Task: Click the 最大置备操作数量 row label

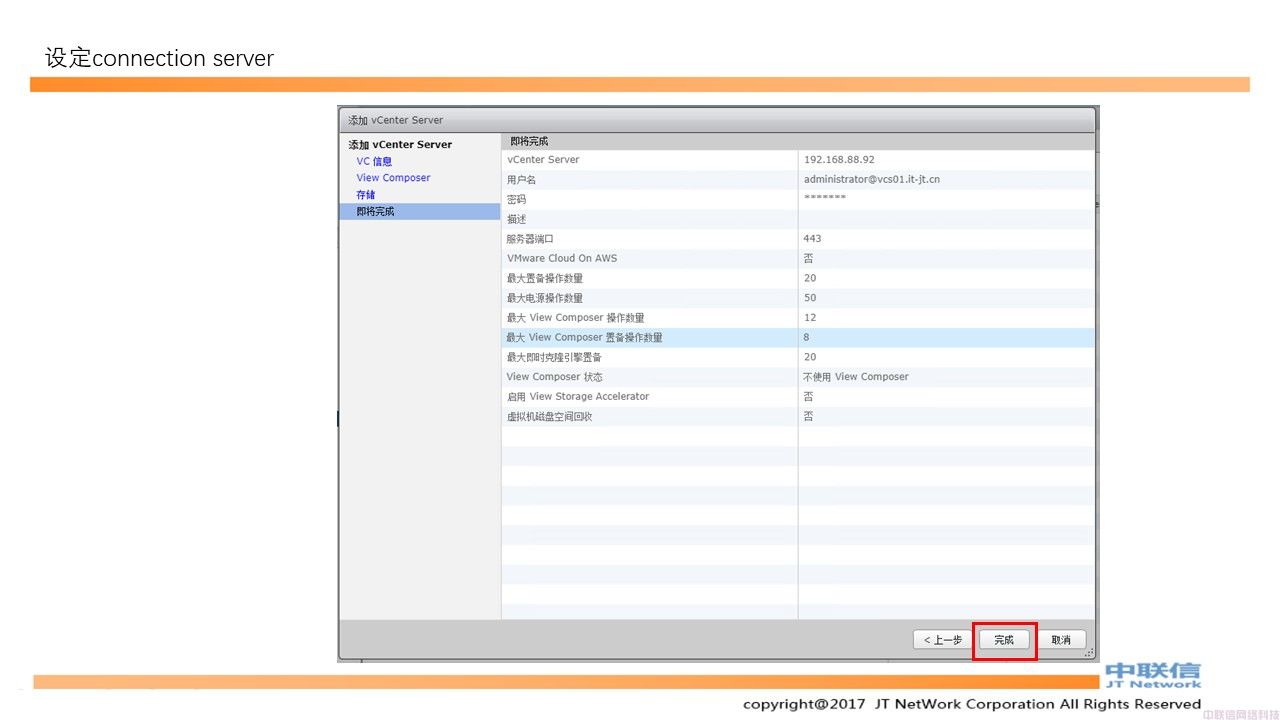Action: click(545, 278)
